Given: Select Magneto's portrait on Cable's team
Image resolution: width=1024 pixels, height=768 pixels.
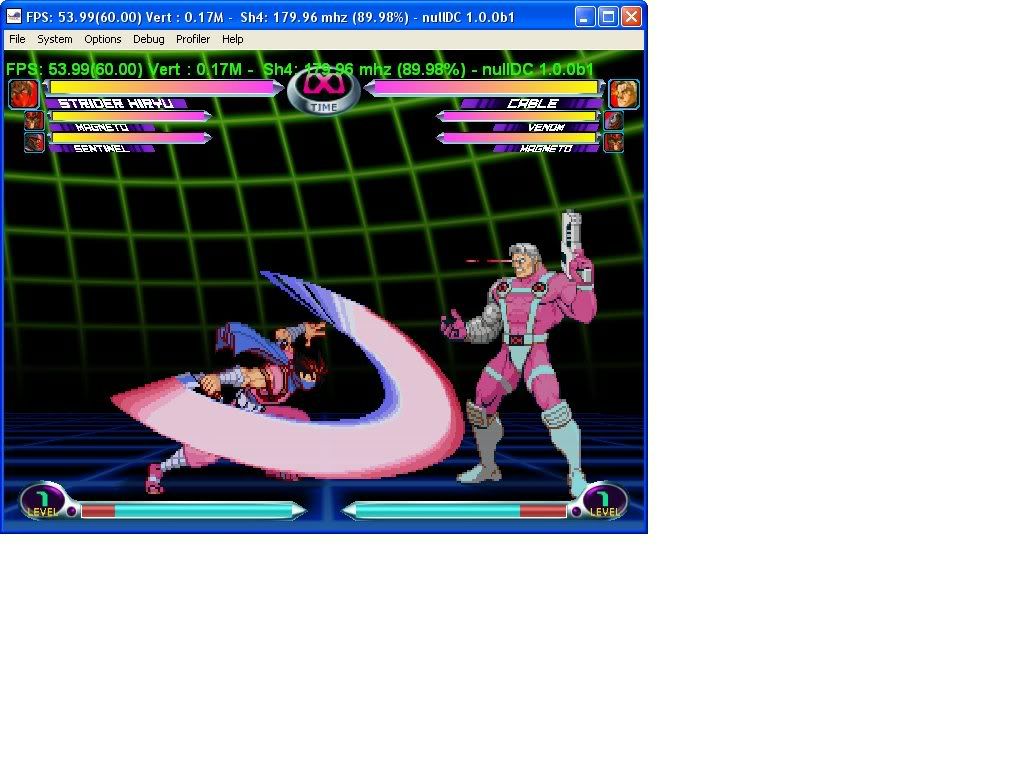Looking at the screenshot, I should (x=613, y=142).
